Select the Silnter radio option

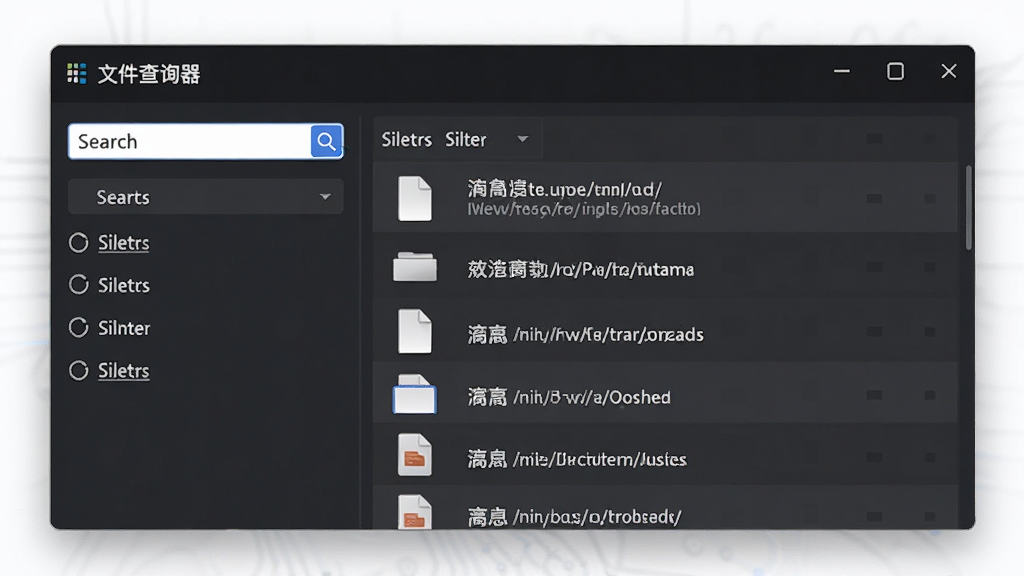point(78,328)
